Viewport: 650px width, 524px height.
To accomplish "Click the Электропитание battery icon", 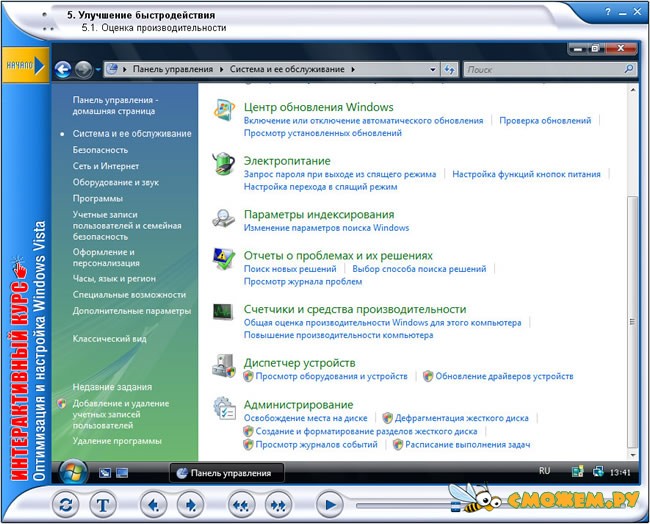I will 224,164.
